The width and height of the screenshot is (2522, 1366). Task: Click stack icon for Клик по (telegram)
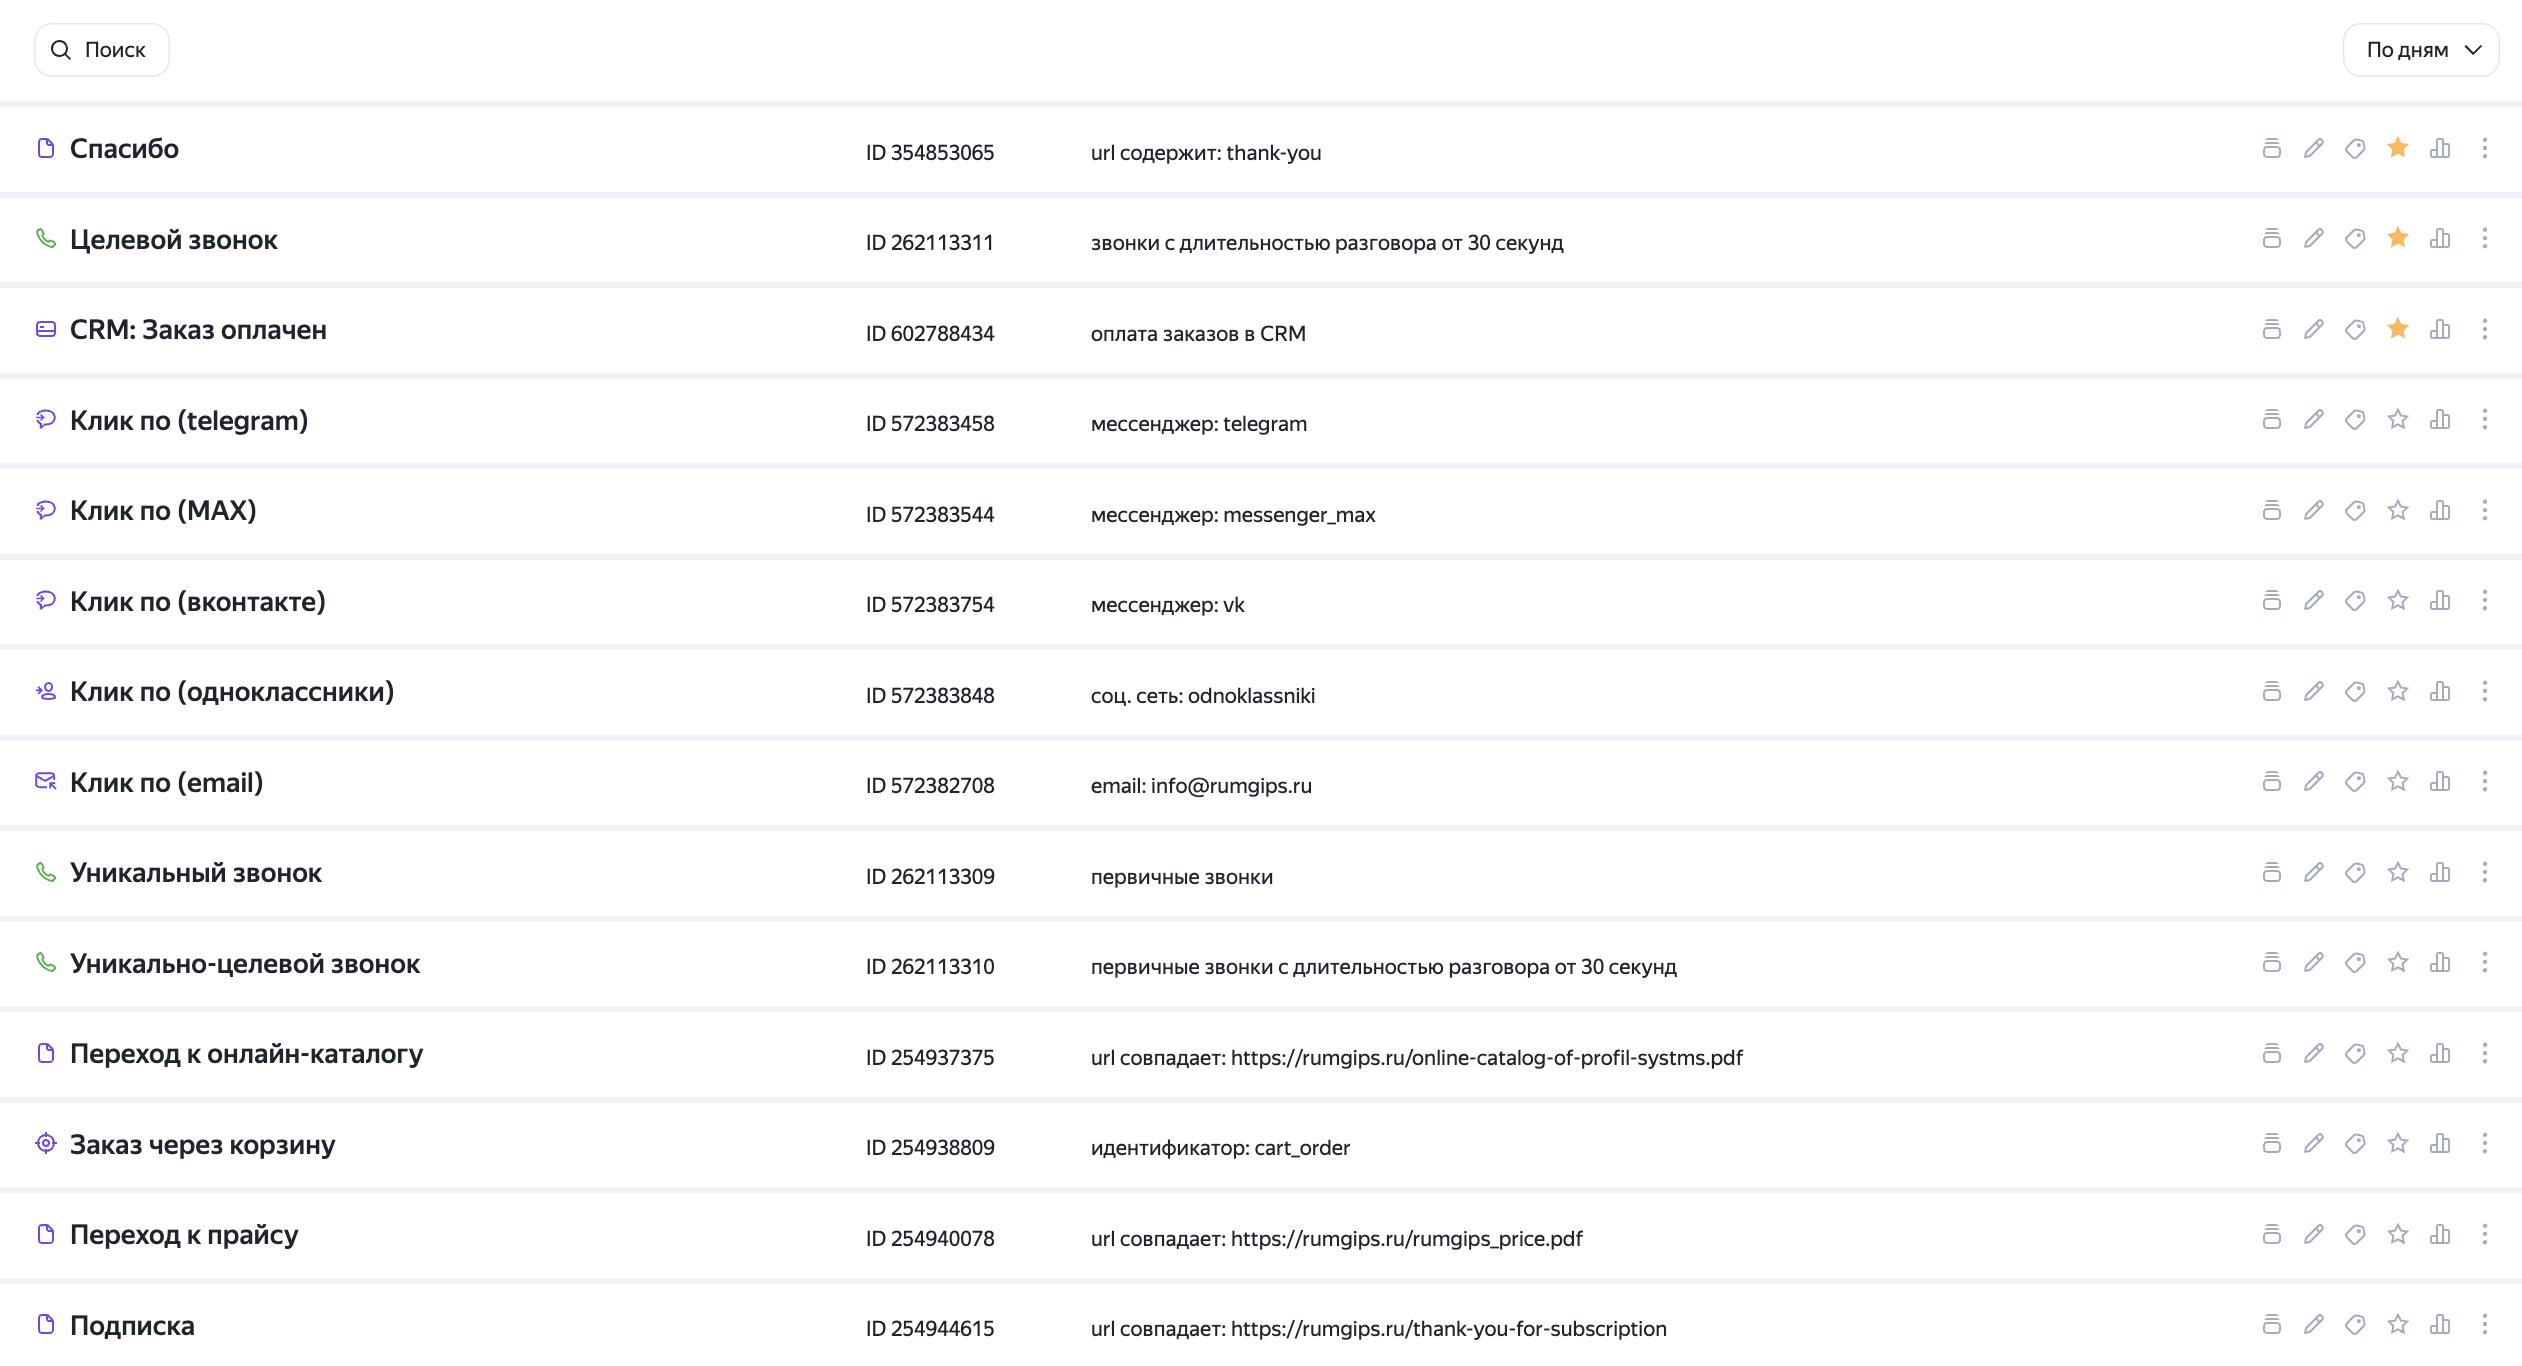pyautogui.click(x=2271, y=419)
